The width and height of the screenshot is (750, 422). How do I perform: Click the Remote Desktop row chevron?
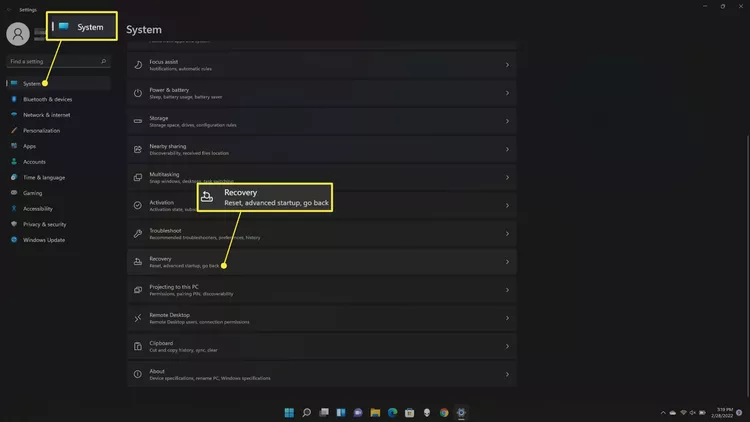click(507, 318)
